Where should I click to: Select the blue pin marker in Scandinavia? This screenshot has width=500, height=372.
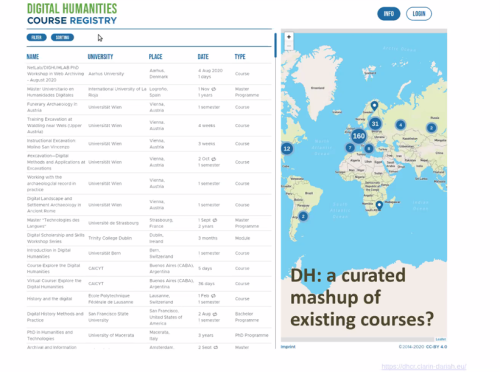click(374, 106)
